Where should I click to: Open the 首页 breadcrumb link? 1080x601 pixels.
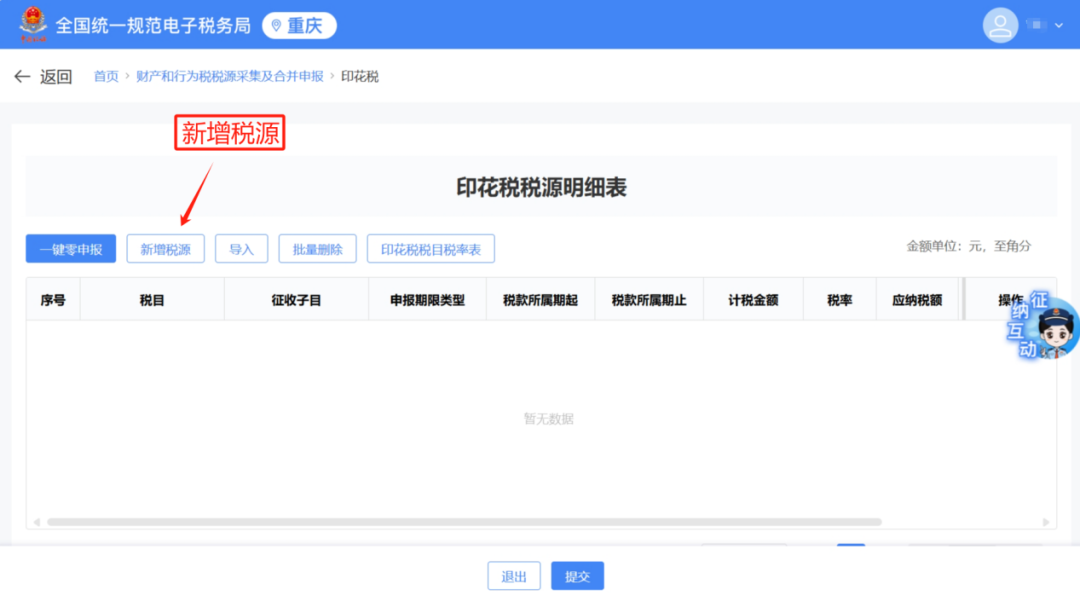(x=106, y=76)
